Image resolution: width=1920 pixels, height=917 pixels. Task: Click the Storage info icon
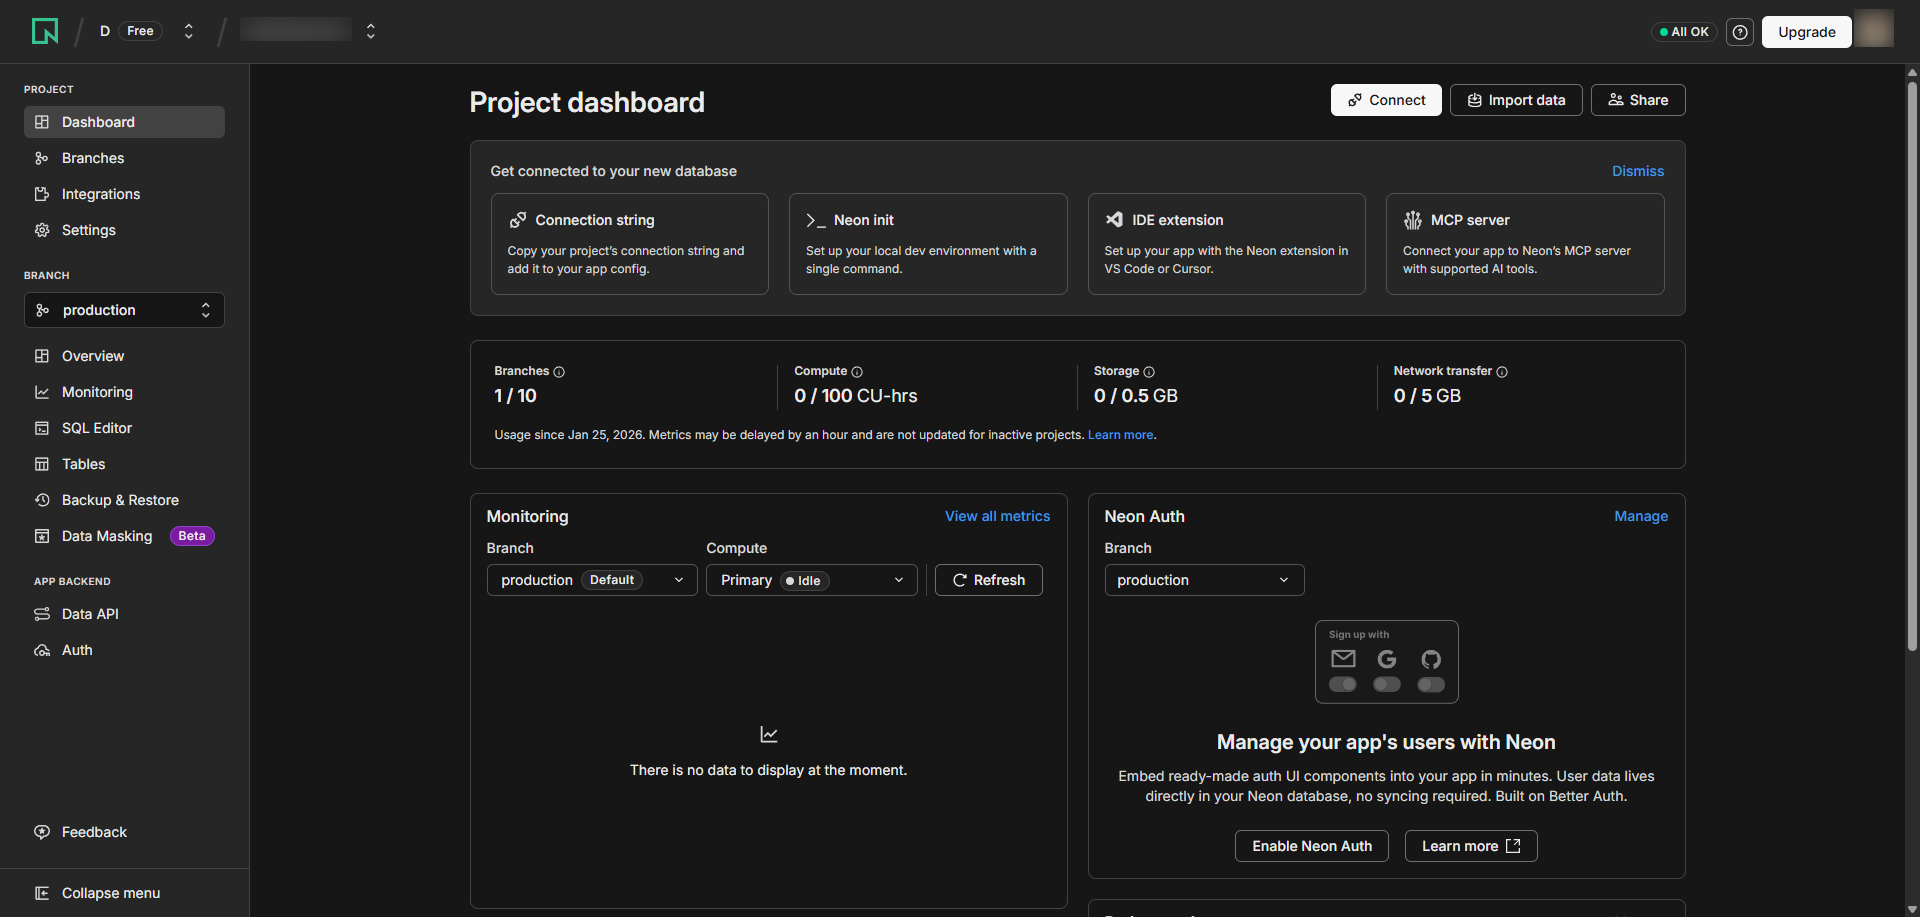pos(1149,372)
